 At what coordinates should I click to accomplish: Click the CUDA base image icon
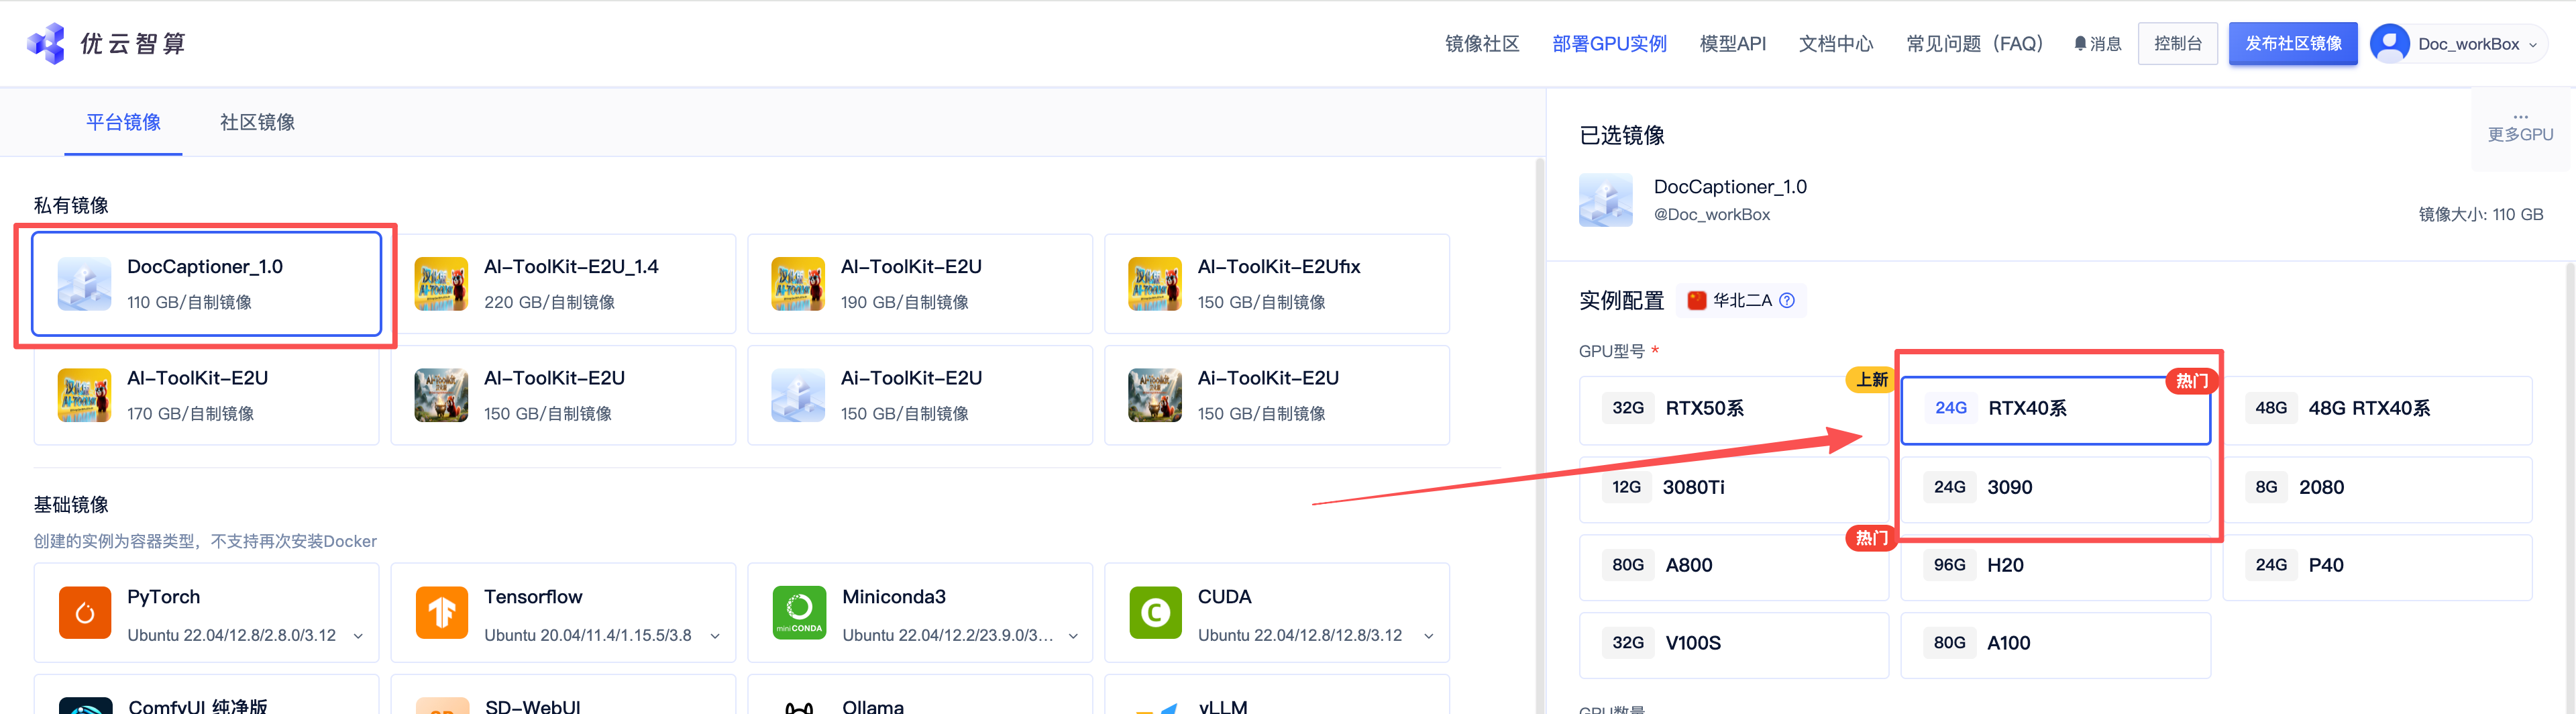[1155, 612]
